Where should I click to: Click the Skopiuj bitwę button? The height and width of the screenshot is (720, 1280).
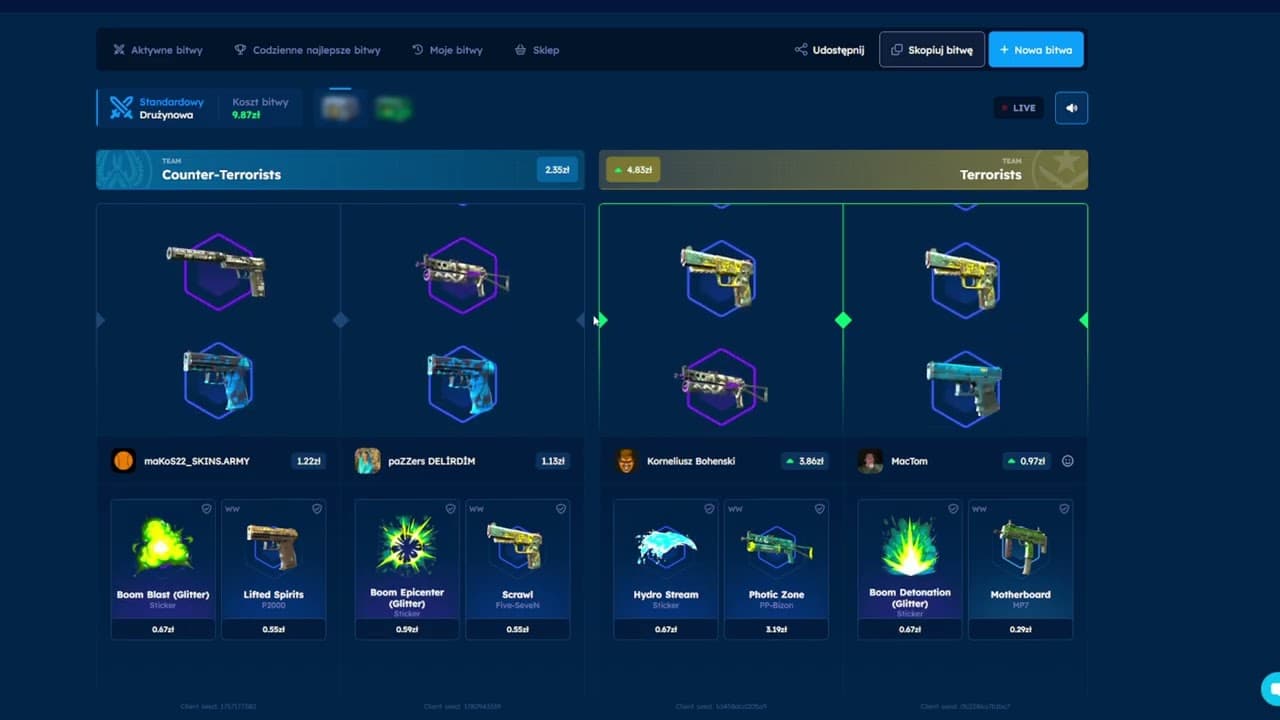tap(932, 50)
